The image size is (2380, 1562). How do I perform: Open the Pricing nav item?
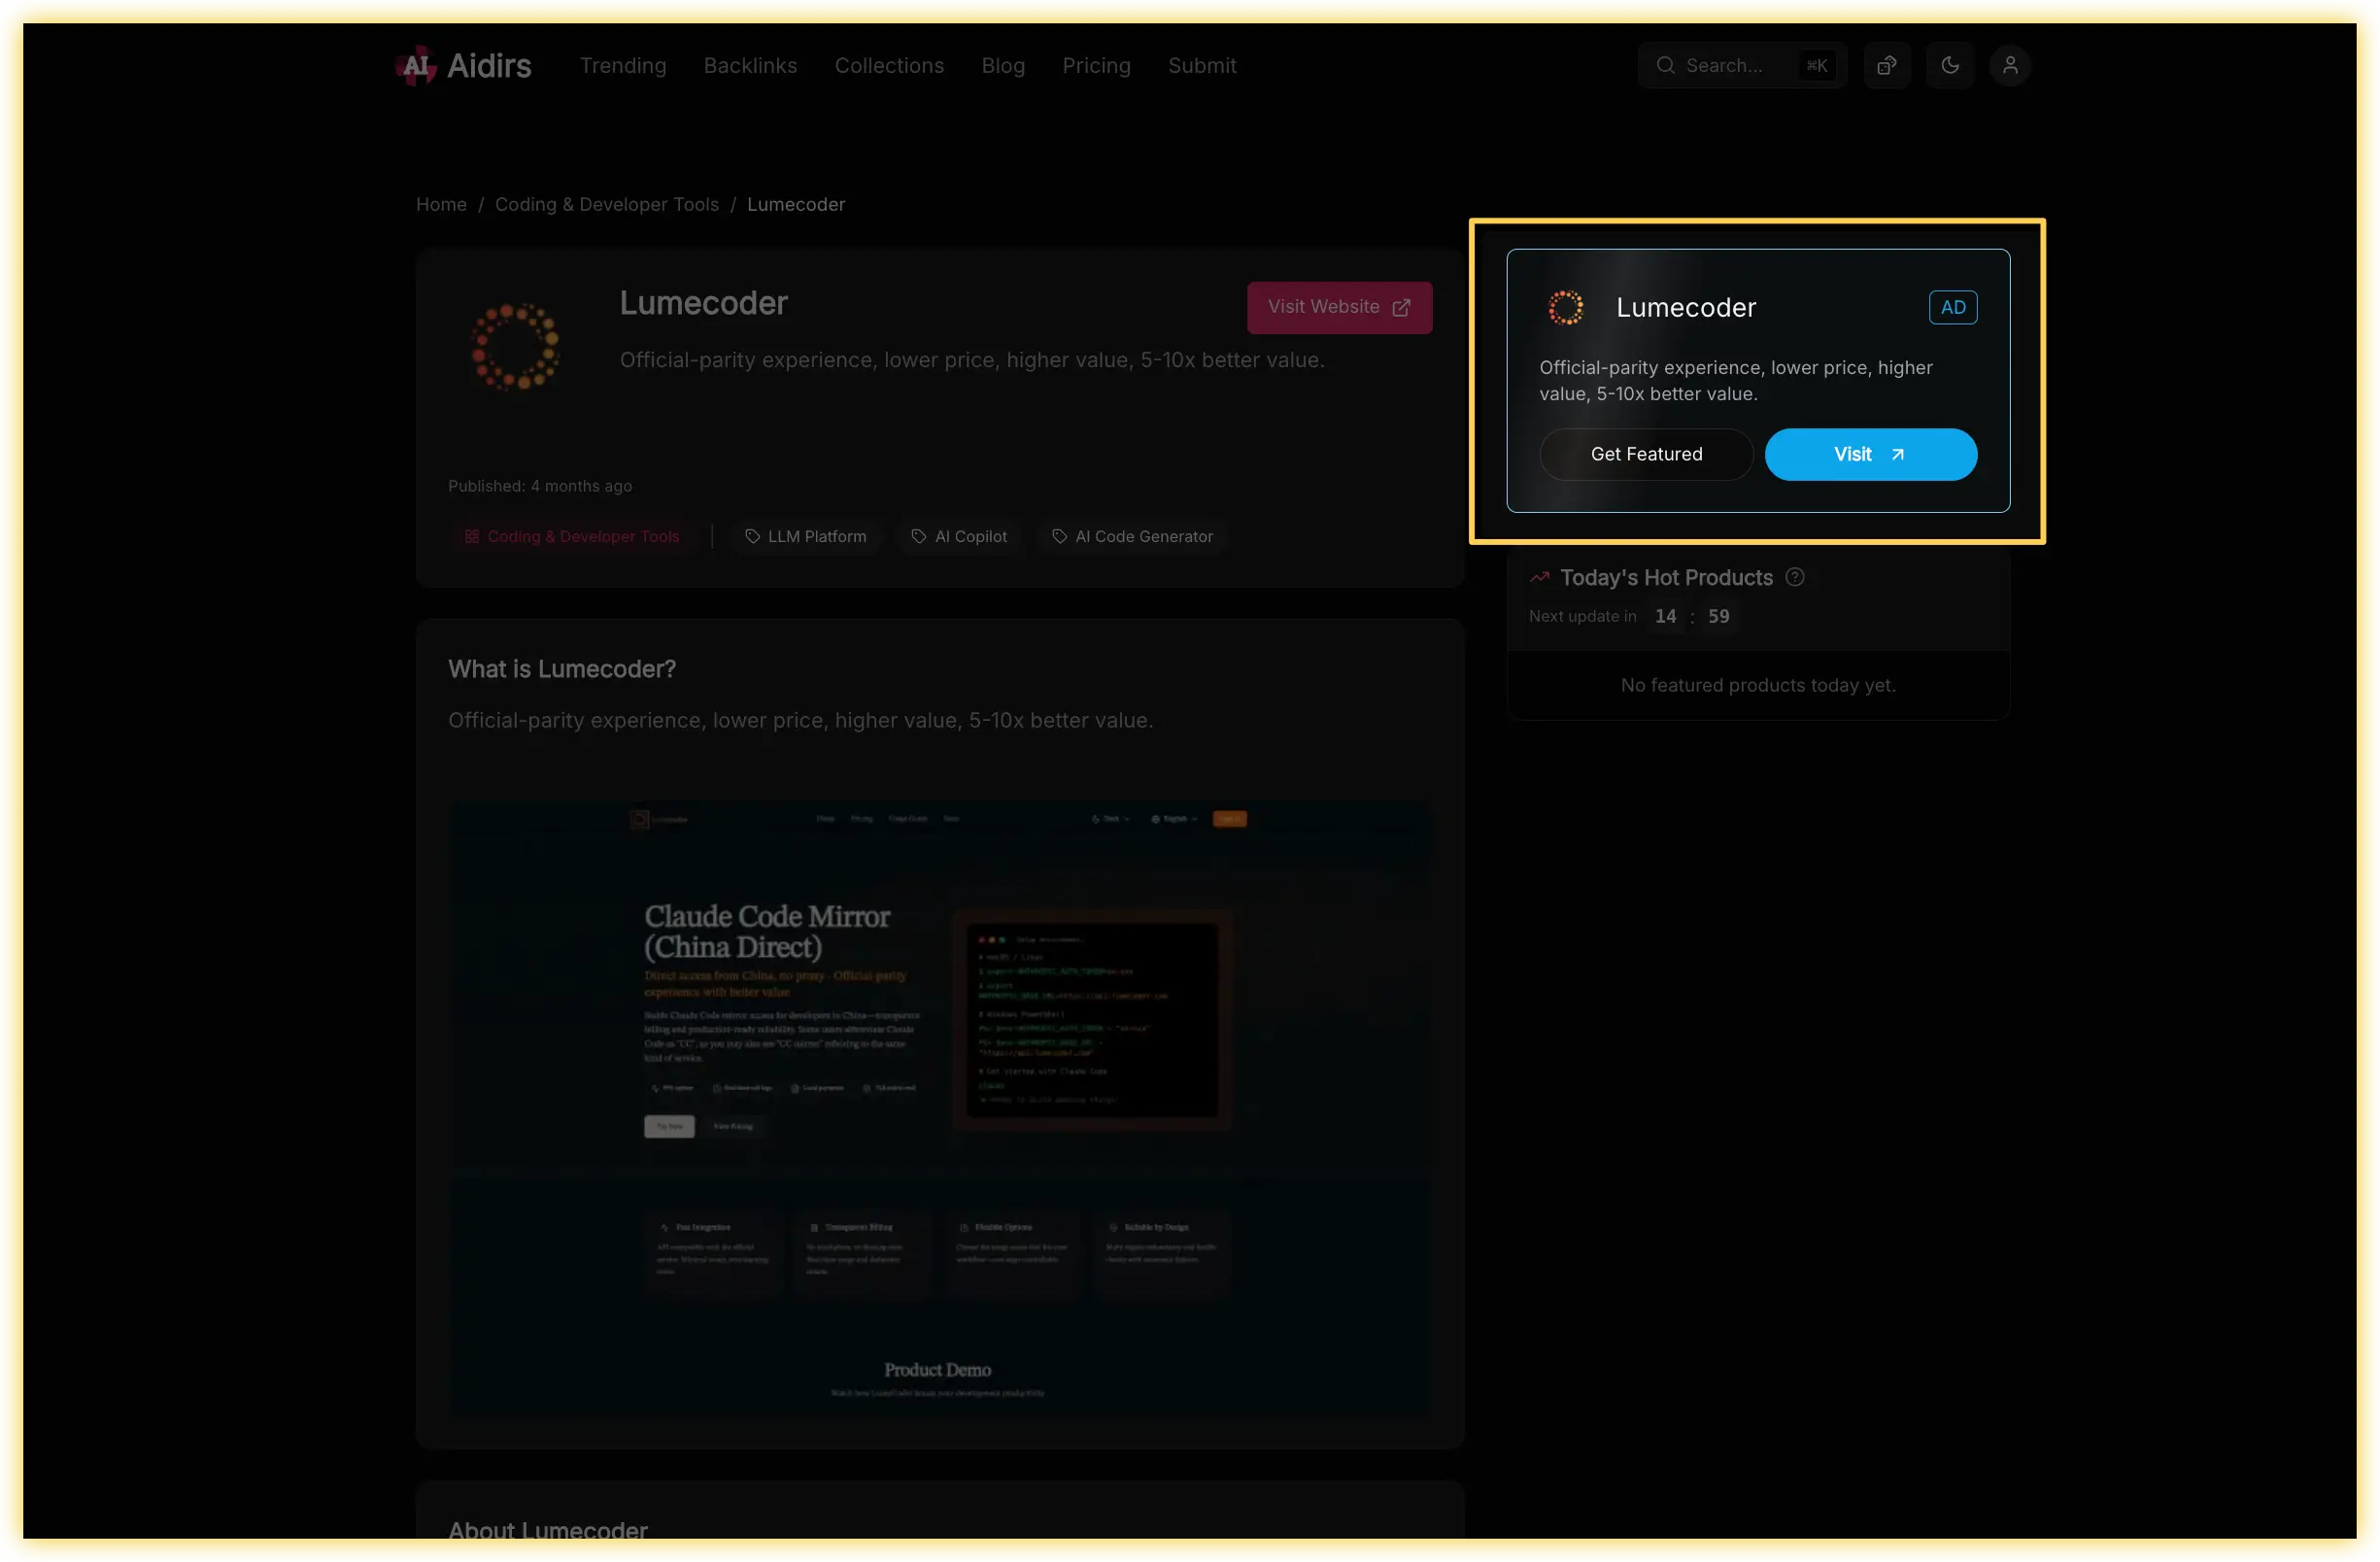[1096, 65]
